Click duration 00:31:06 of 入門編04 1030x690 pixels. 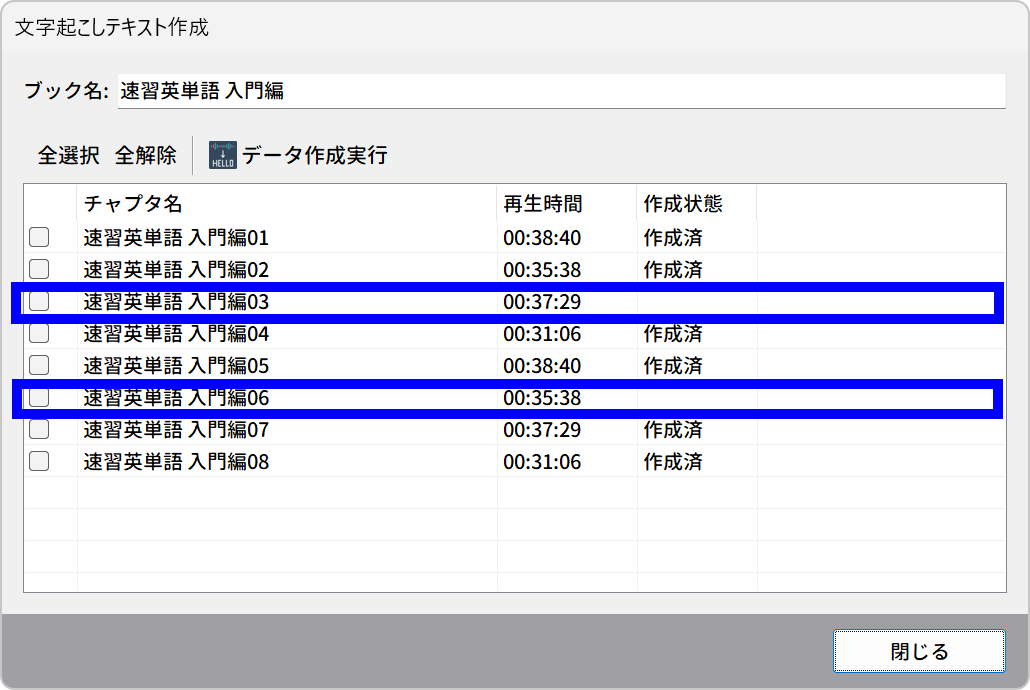(x=542, y=334)
